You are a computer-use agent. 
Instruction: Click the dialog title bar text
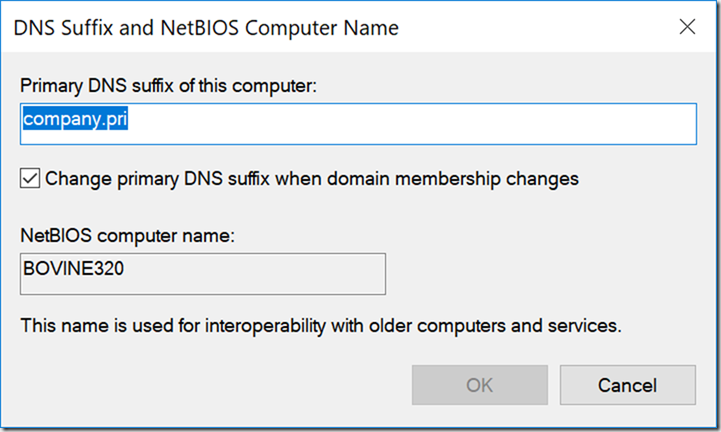point(206,28)
